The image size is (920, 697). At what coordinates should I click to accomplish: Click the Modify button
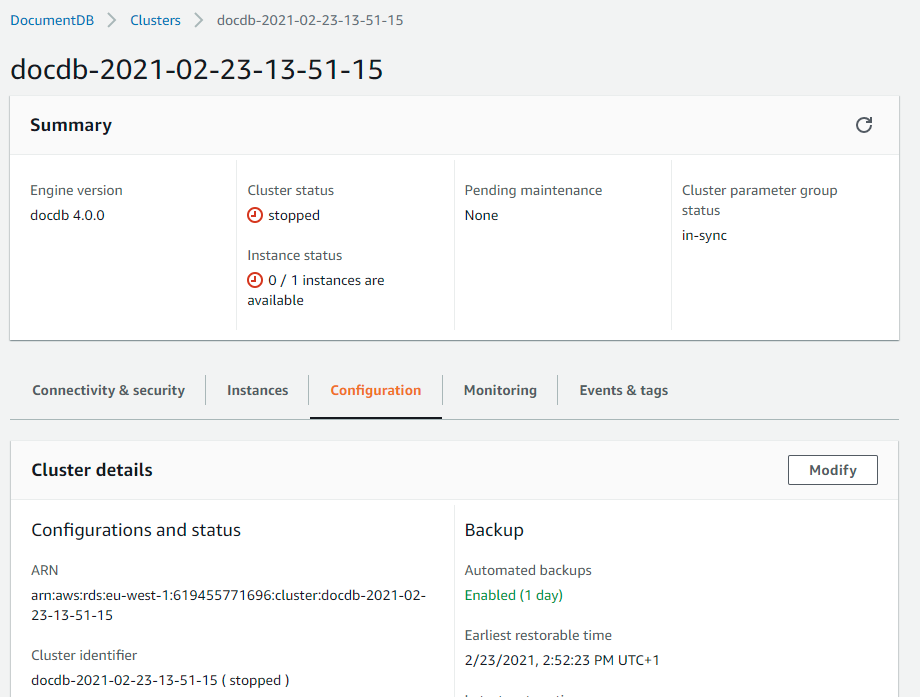tap(833, 470)
